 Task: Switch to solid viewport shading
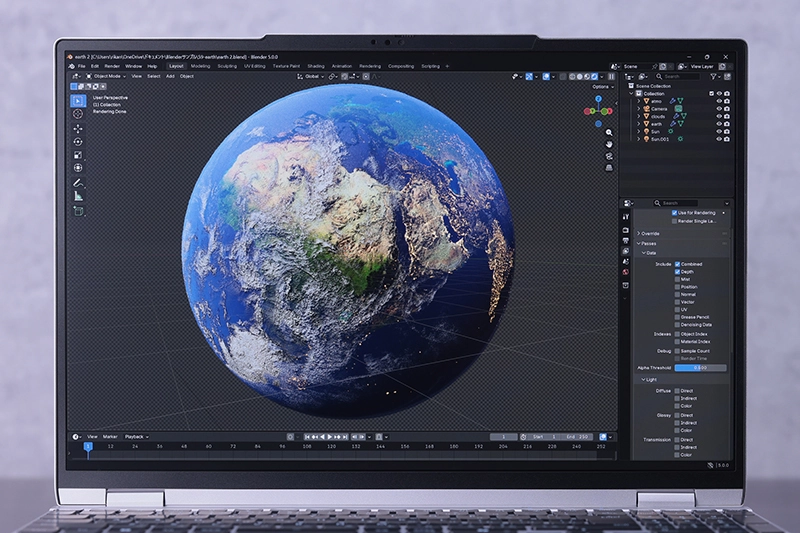(580, 77)
